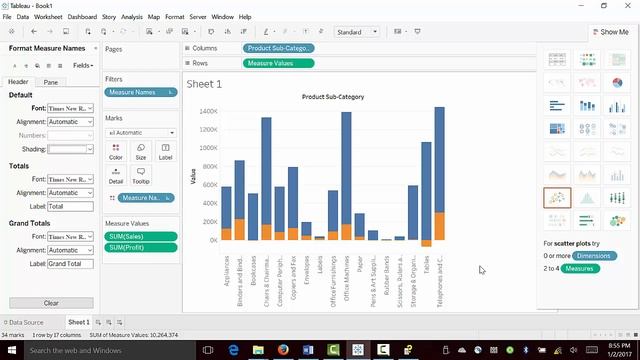Open the Worksheet menu
Viewport: 640px width, 360px height.
coord(48,17)
